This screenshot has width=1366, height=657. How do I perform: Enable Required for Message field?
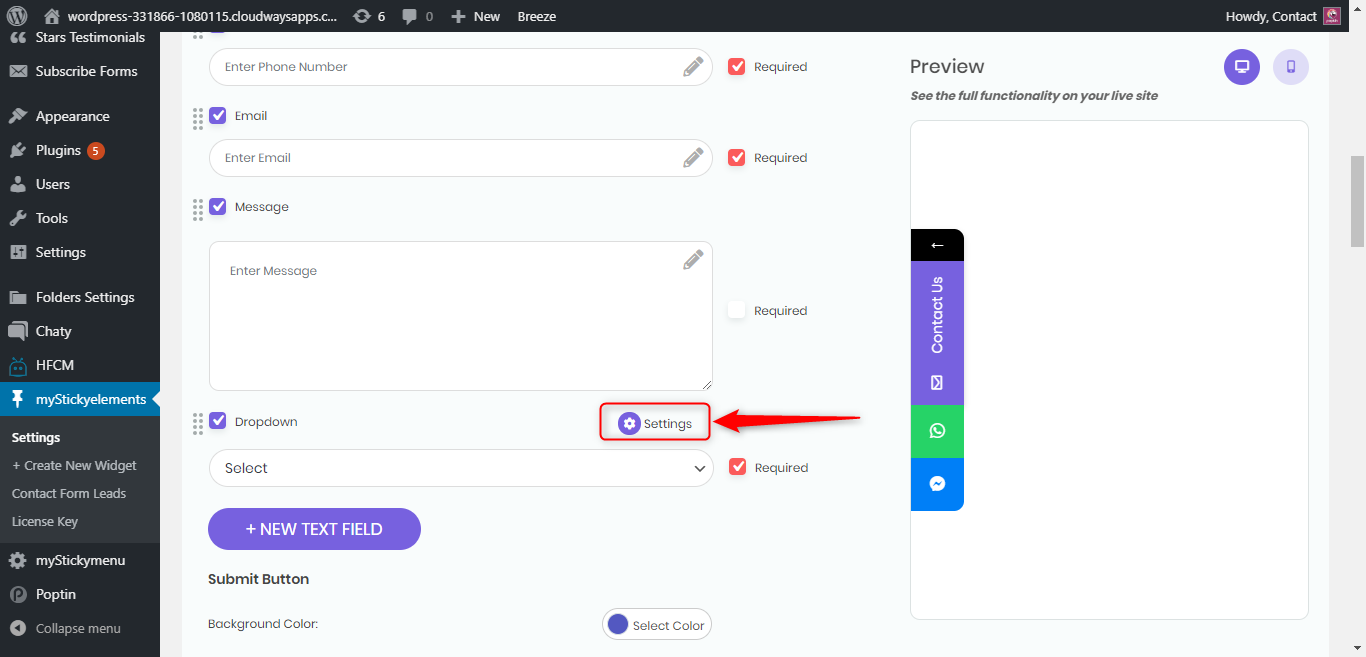point(737,310)
